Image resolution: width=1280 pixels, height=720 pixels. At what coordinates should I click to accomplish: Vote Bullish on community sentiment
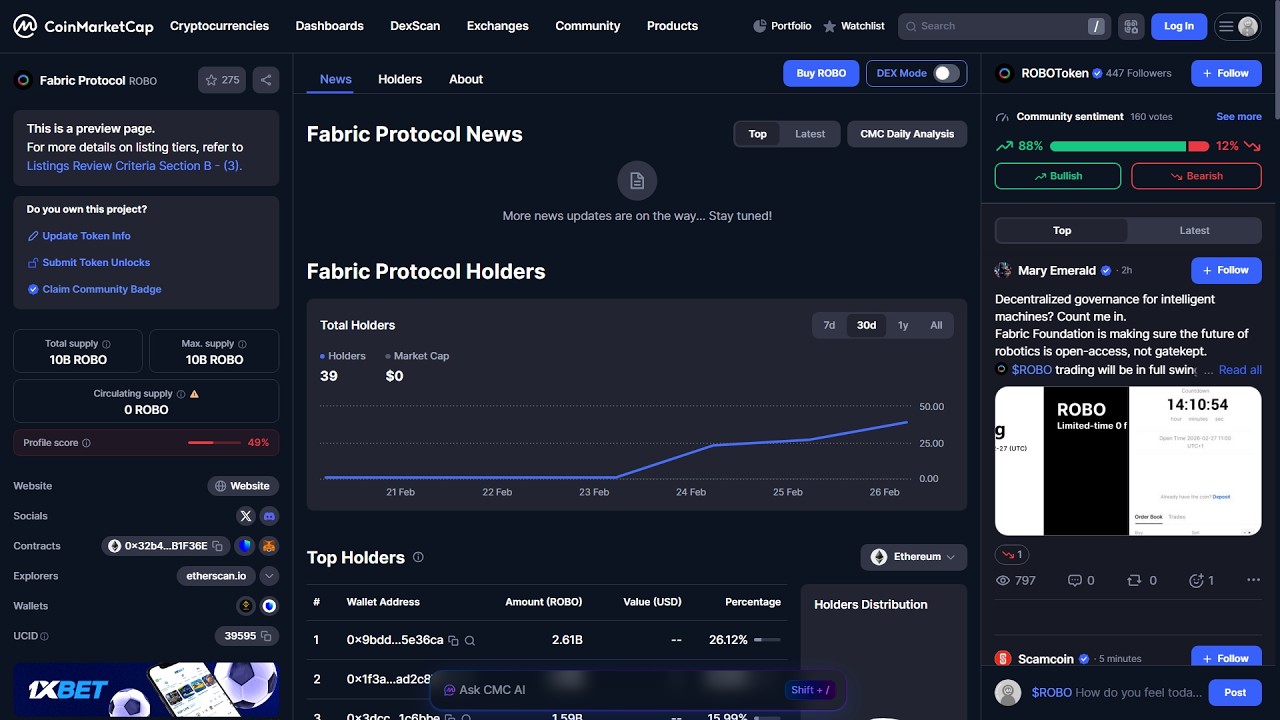point(1058,176)
